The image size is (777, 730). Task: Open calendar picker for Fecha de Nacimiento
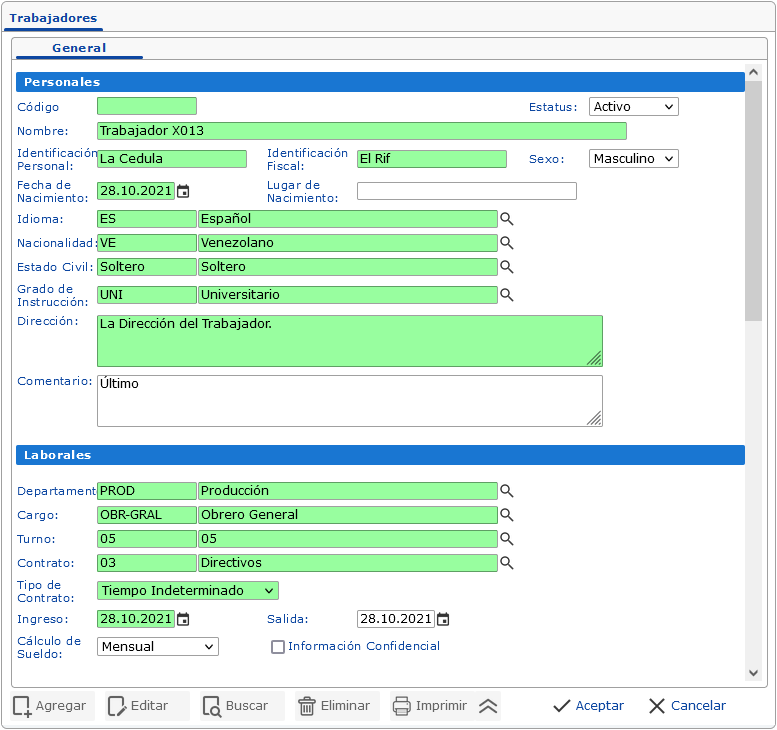(183, 191)
